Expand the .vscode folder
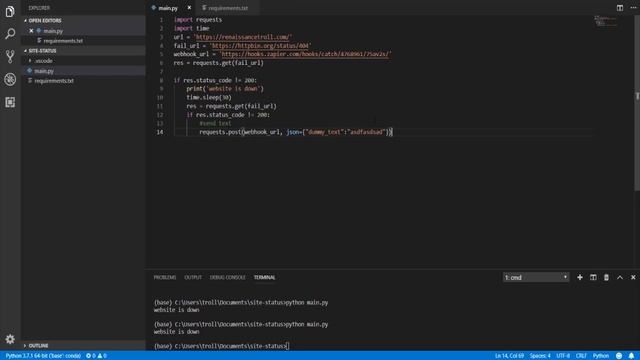This screenshot has width=640, height=360. point(43,61)
